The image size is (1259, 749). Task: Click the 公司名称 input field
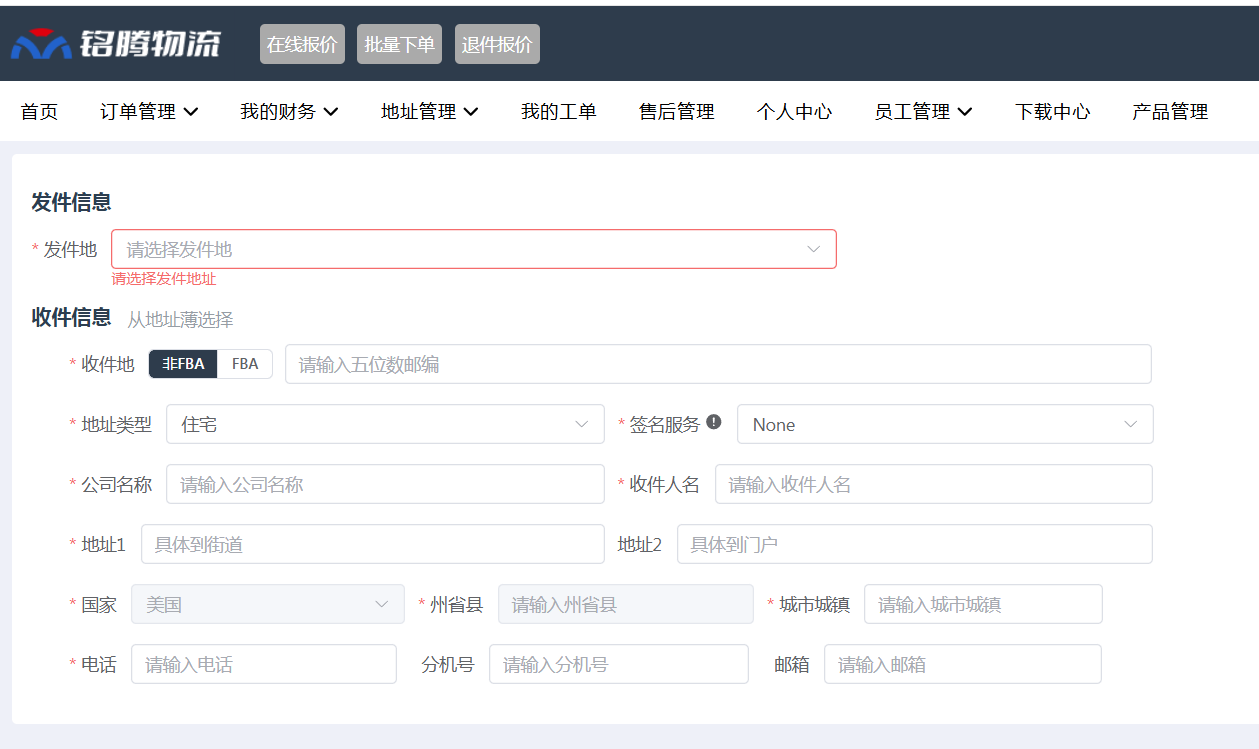pyautogui.click(x=385, y=484)
